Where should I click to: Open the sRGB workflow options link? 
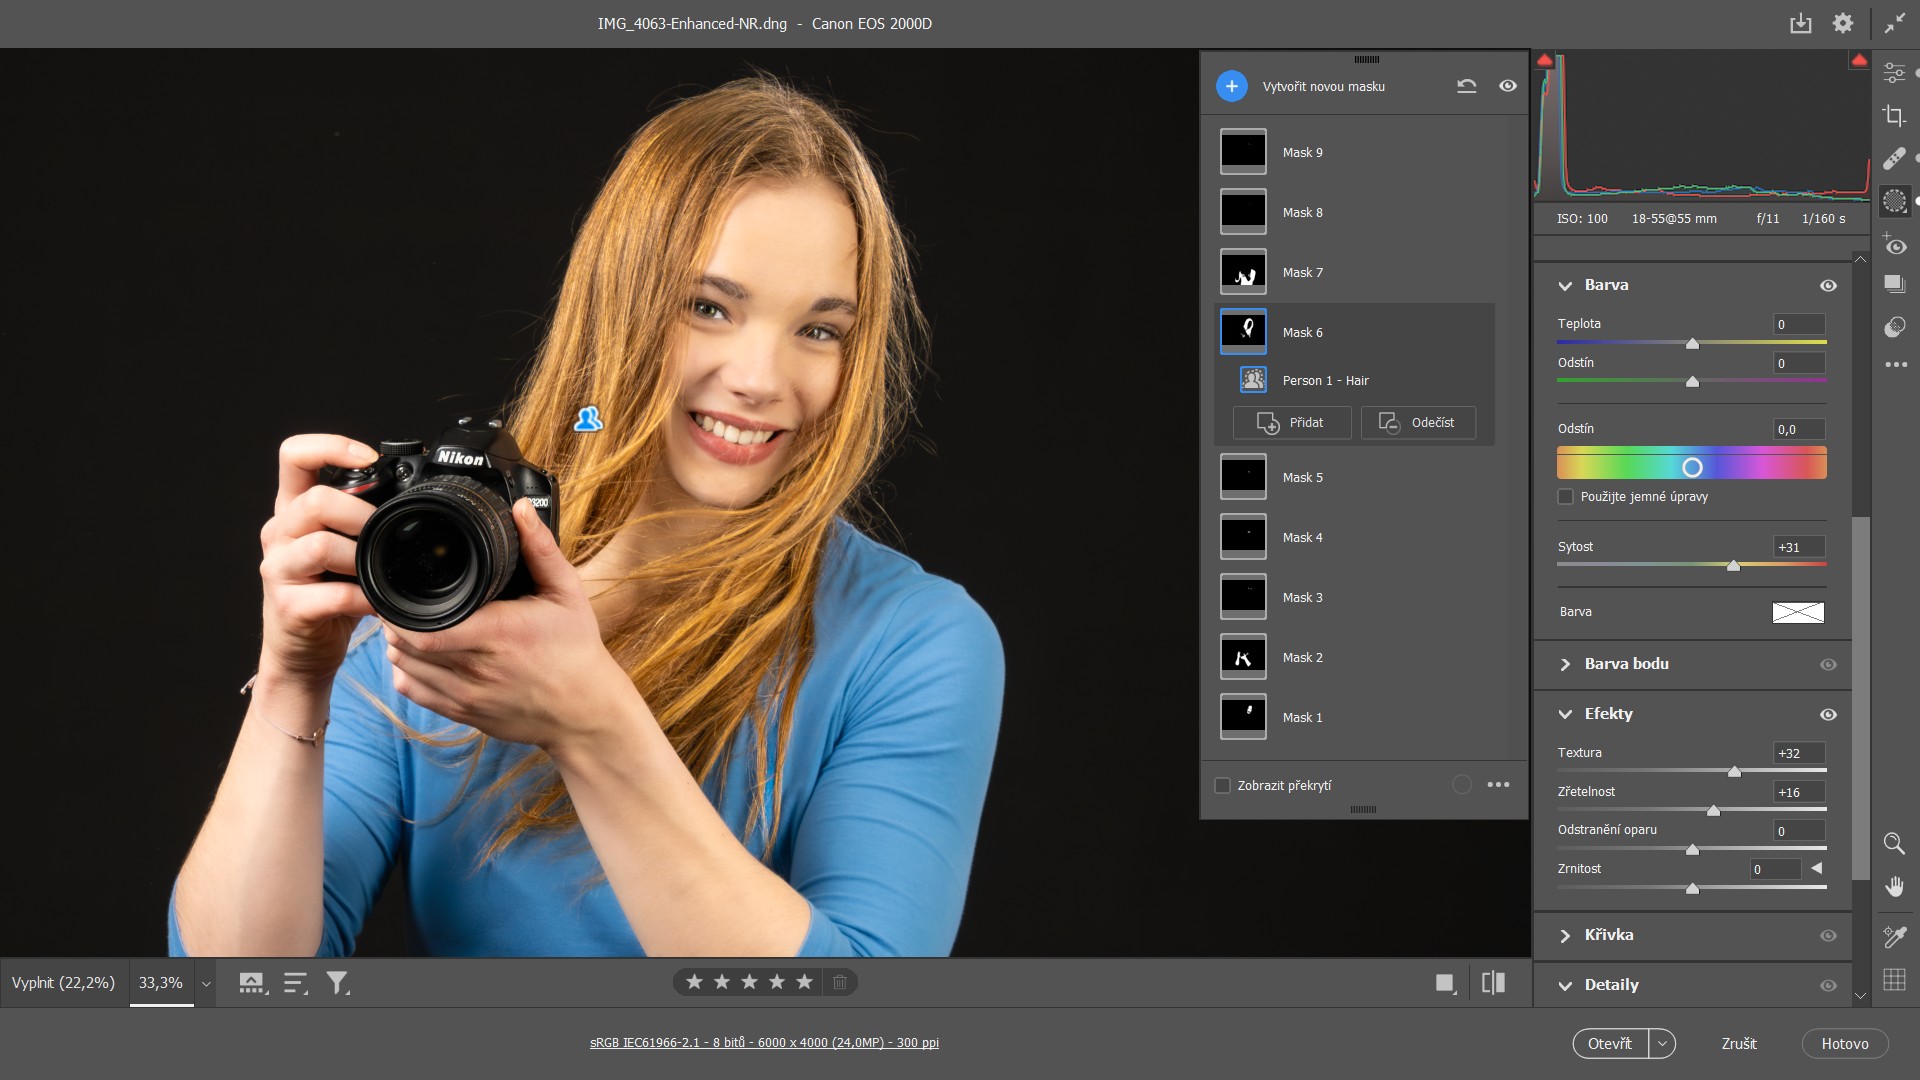(x=764, y=1043)
